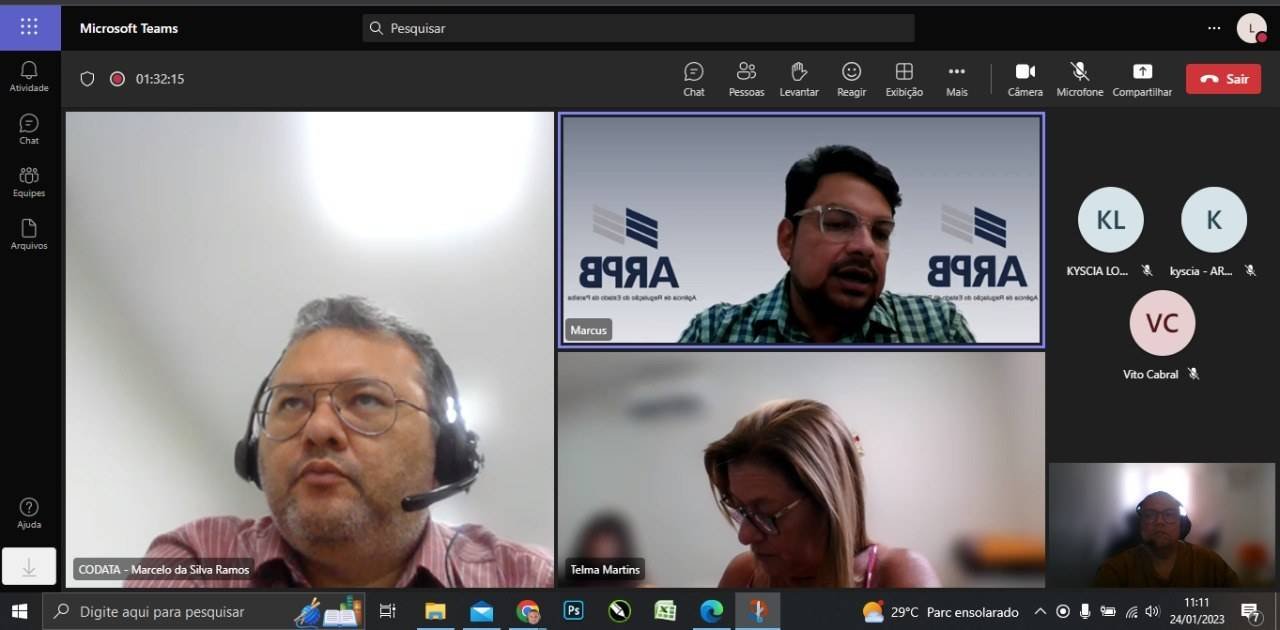Image resolution: width=1280 pixels, height=630 pixels.
Task: Click Sair to leave the meeting
Action: (1222, 78)
